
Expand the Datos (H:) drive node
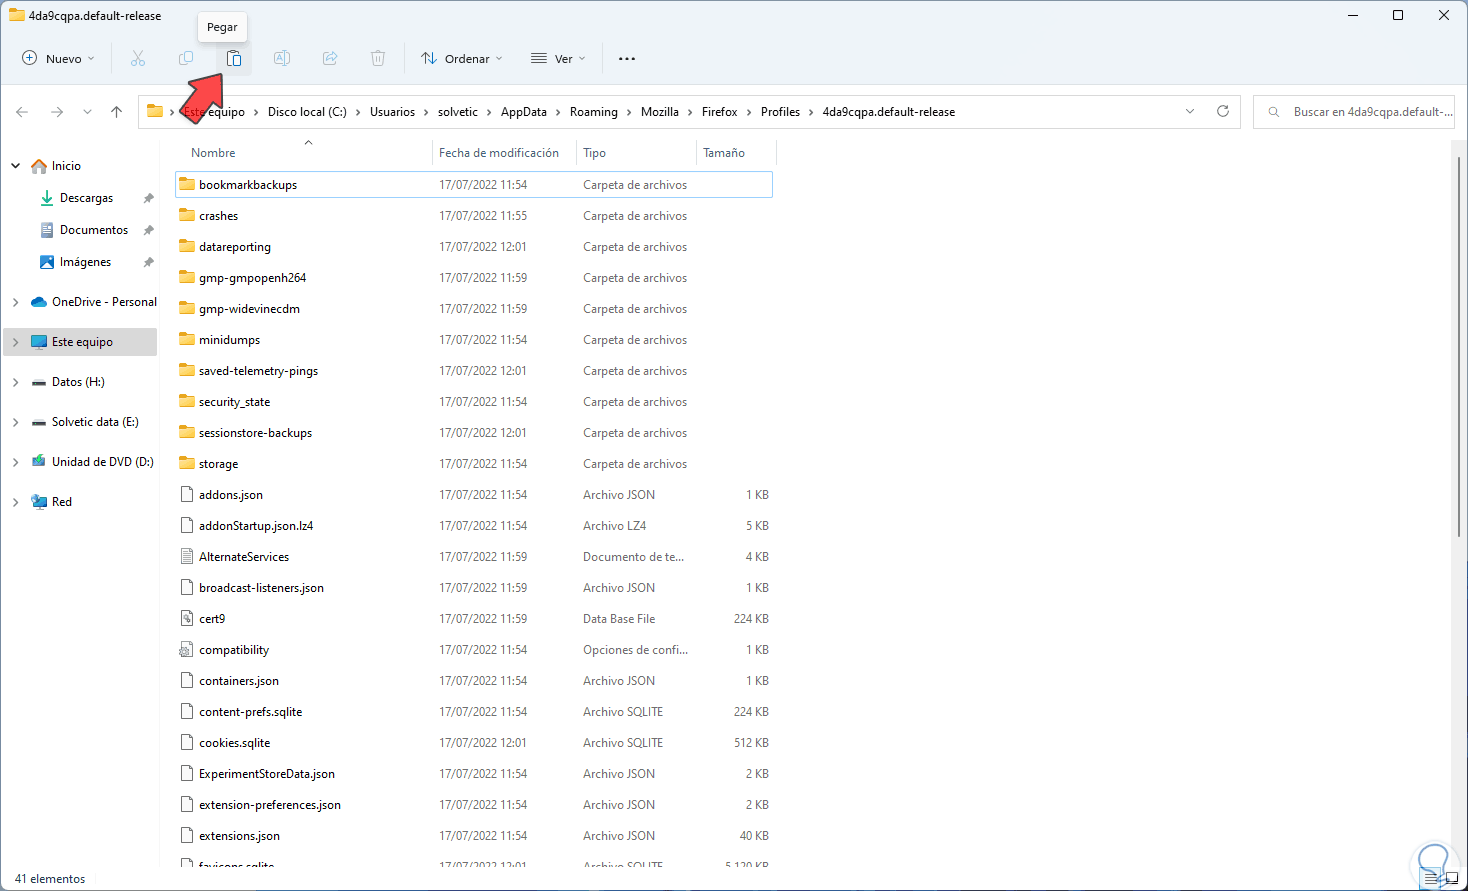click(15, 382)
